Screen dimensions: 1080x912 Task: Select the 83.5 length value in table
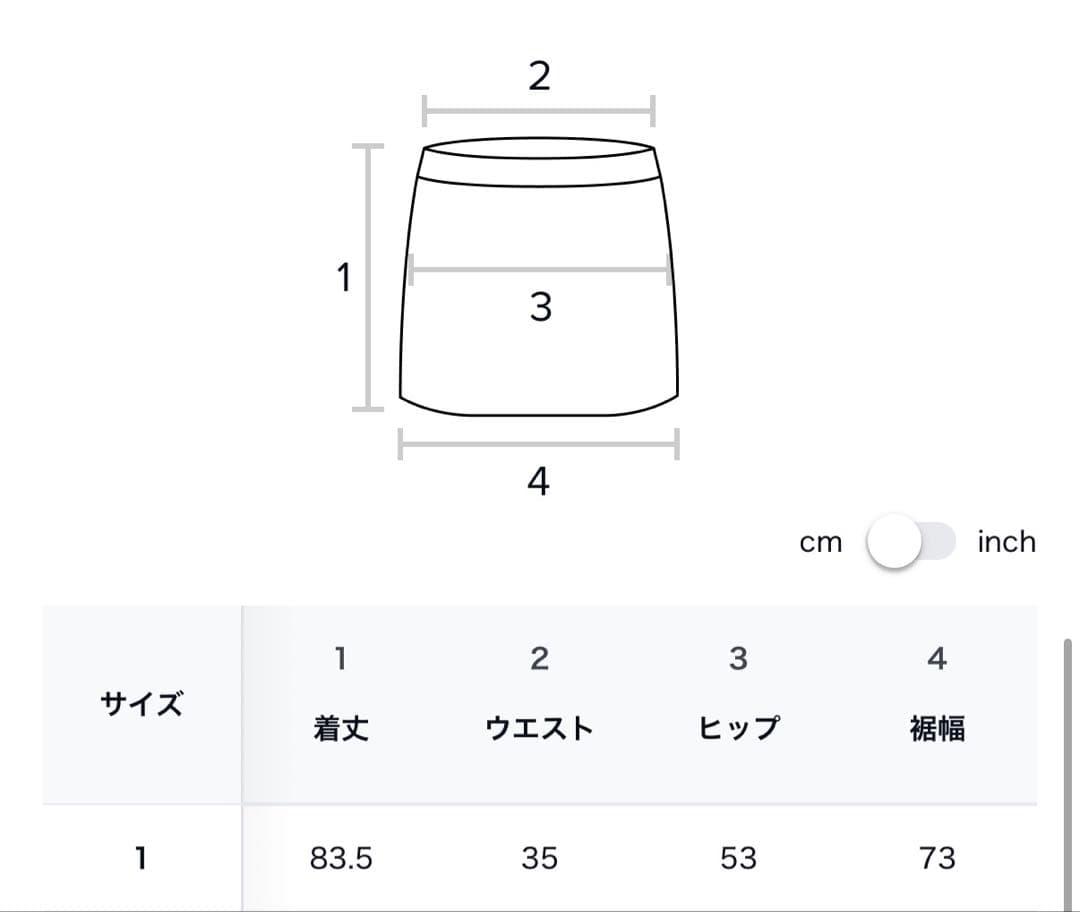click(x=341, y=858)
